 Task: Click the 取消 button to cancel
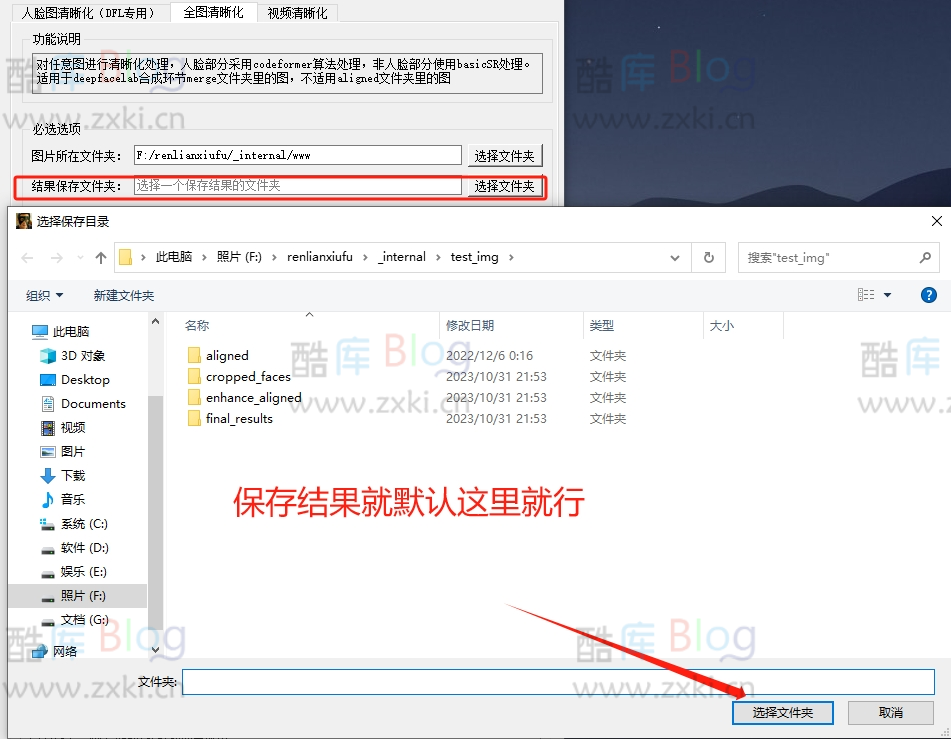click(x=890, y=713)
